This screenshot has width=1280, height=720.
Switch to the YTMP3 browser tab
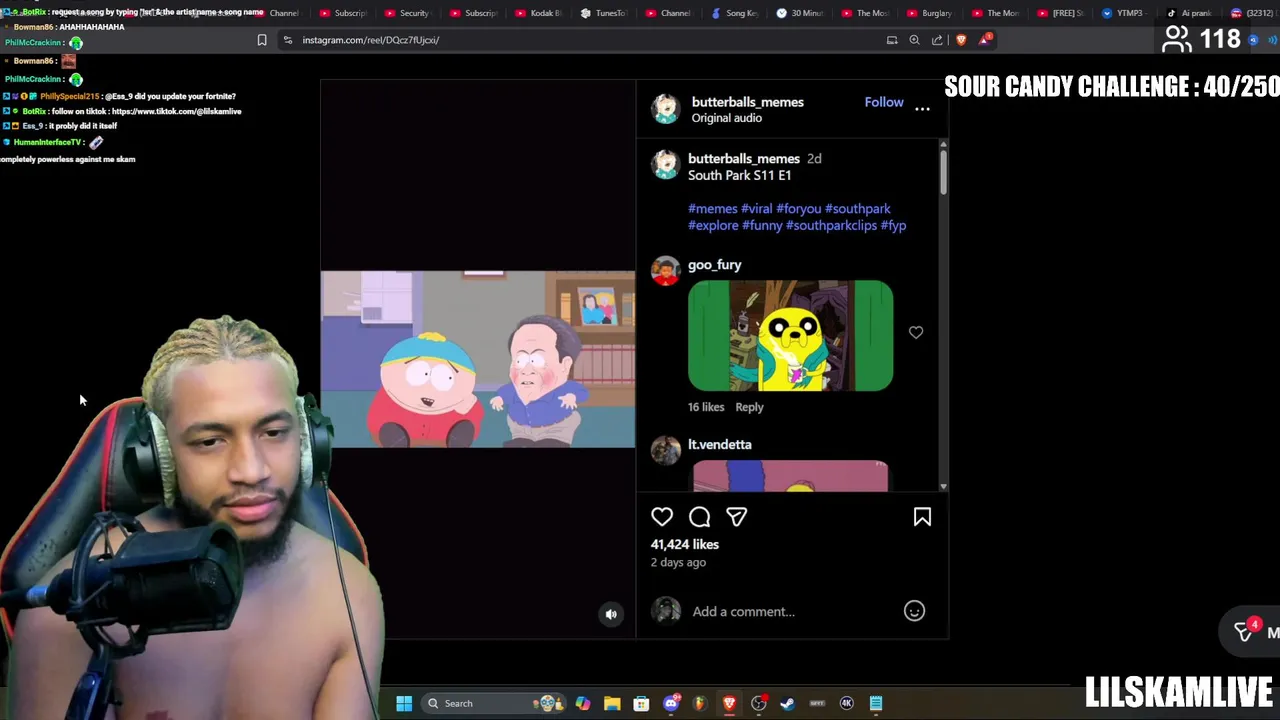tap(1124, 13)
